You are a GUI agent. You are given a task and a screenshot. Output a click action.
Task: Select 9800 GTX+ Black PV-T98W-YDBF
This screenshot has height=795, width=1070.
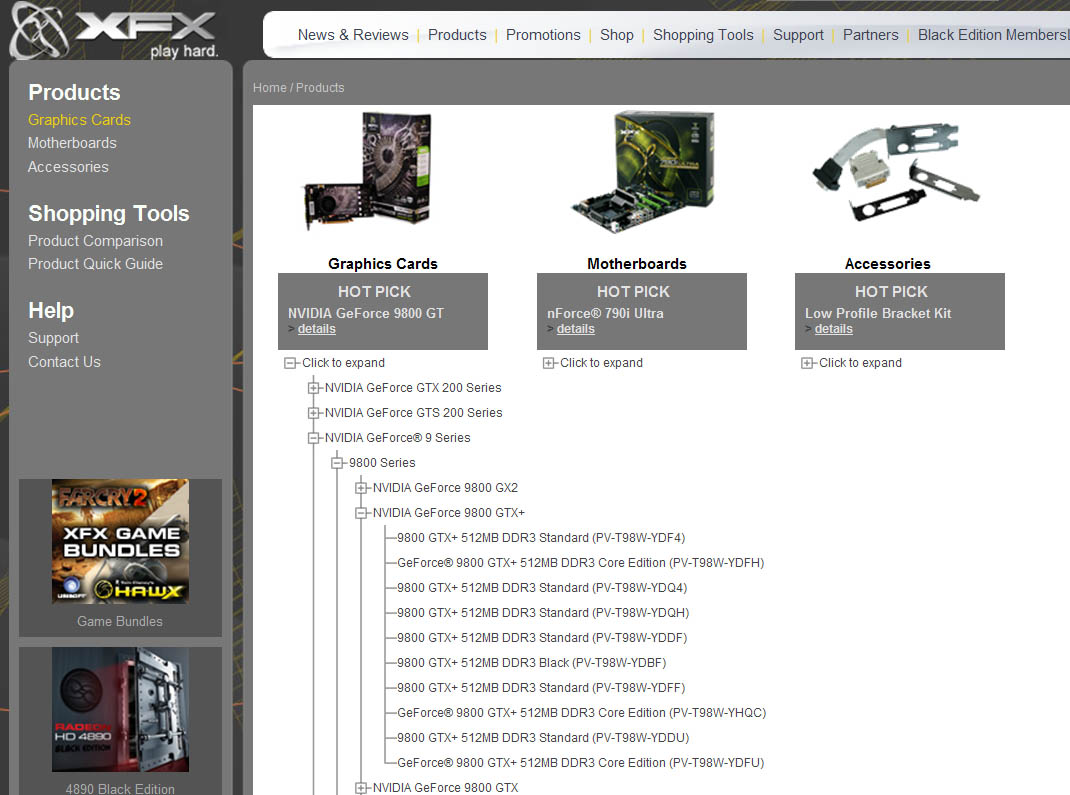[532, 663]
